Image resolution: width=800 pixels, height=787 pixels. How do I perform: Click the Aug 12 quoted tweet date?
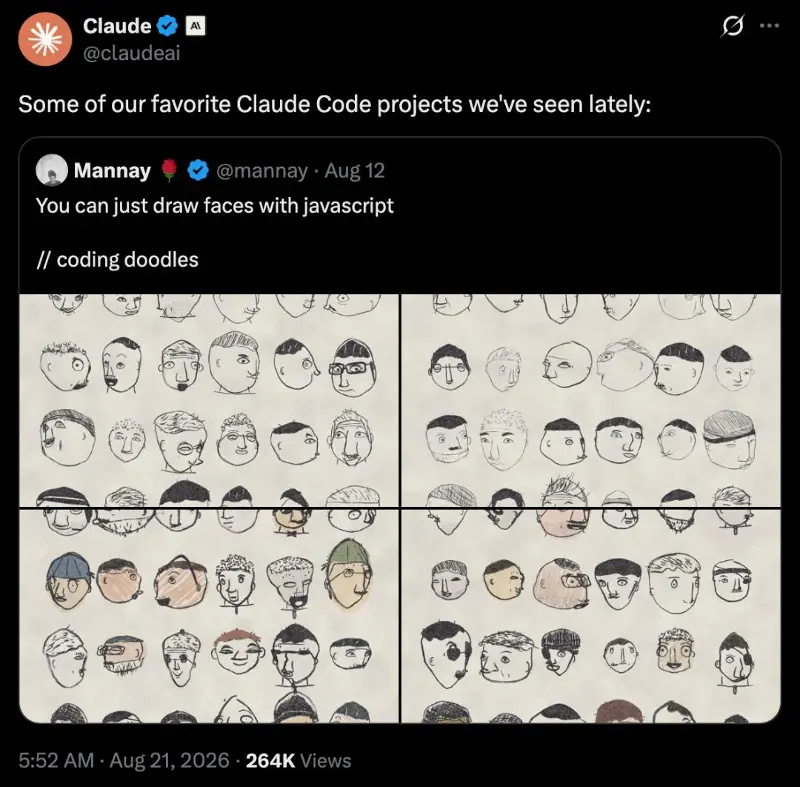355,170
